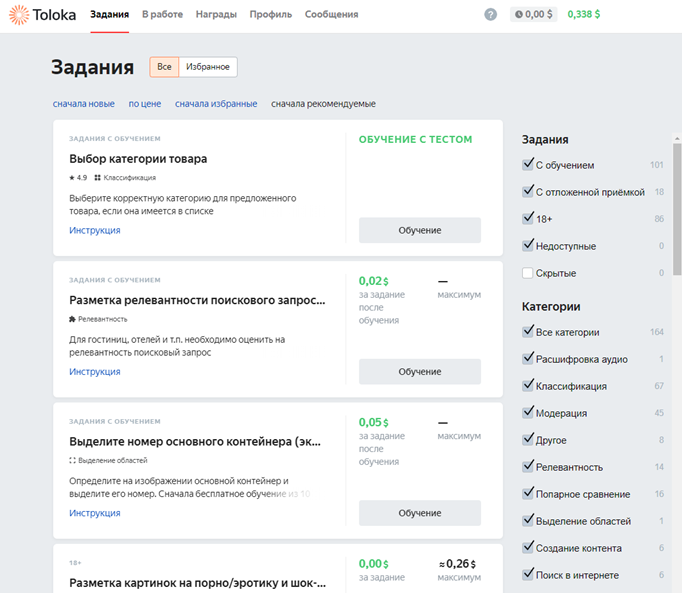Sort by сначала избранные
Screen dimensions: 682x593
(216, 104)
